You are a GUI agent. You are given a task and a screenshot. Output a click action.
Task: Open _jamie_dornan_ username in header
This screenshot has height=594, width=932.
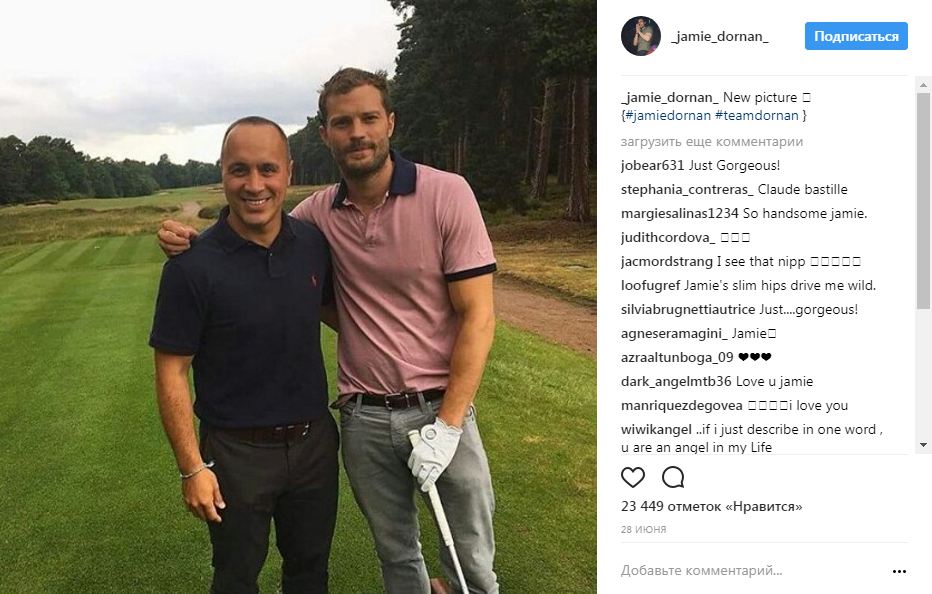pyautogui.click(x=720, y=36)
